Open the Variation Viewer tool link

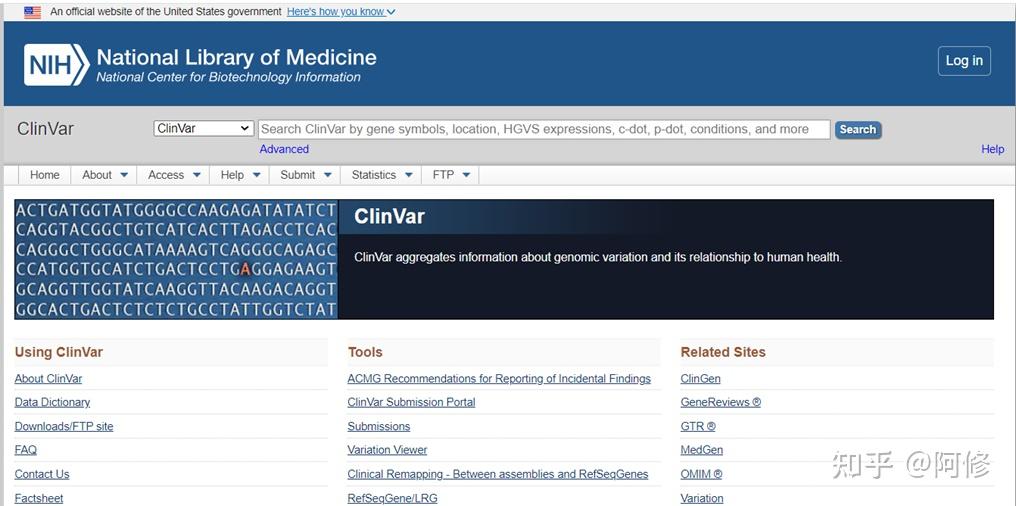click(387, 450)
